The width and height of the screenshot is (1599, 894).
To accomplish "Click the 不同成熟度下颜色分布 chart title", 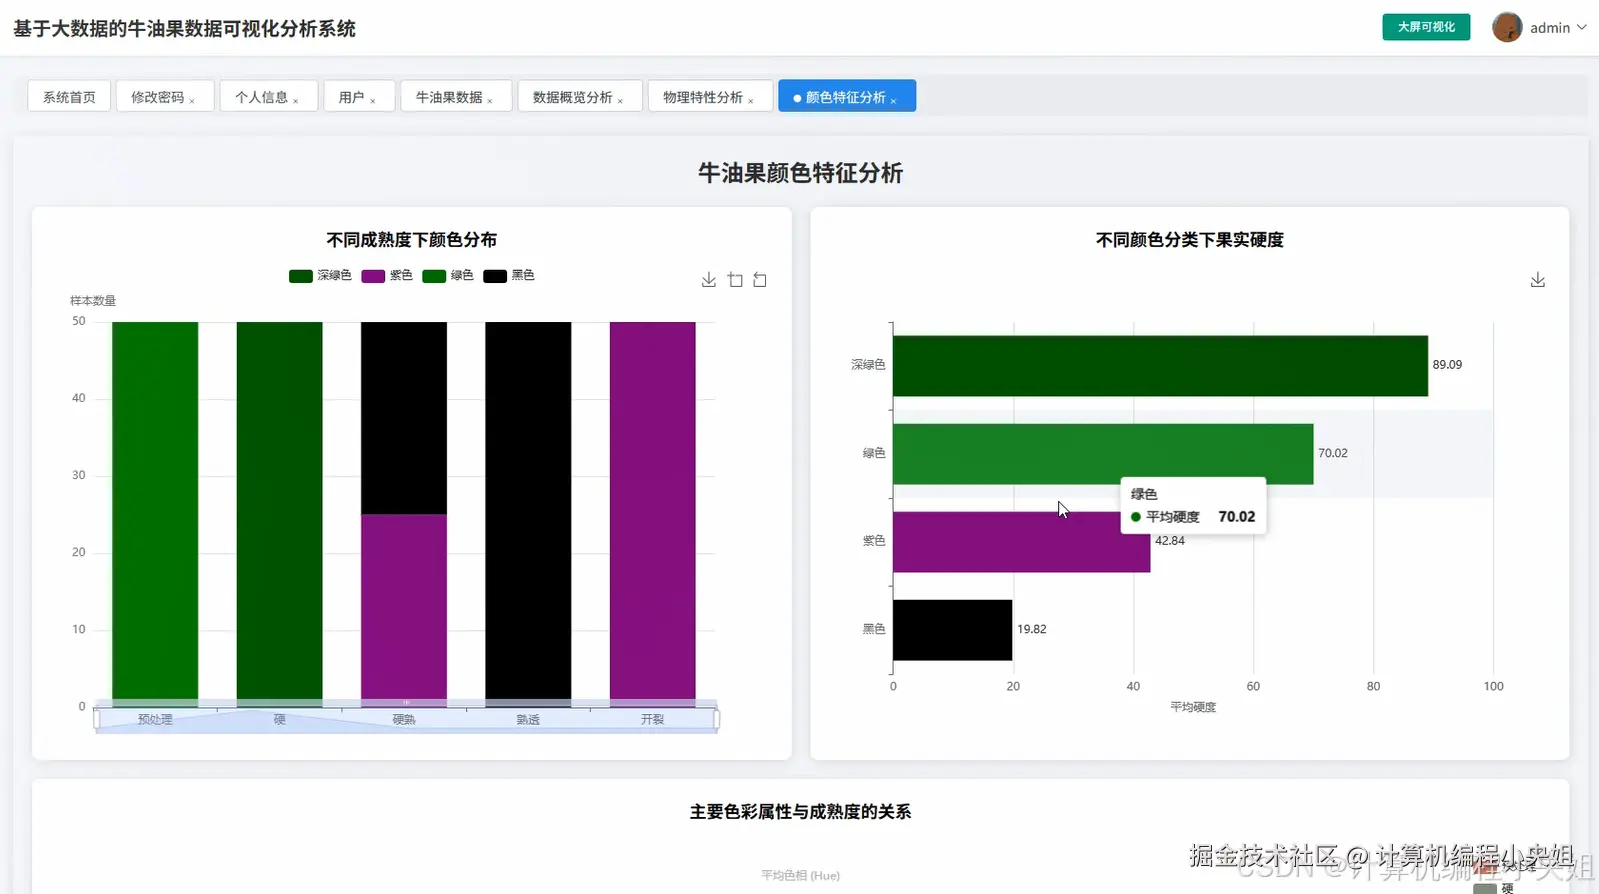I will (411, 240).
